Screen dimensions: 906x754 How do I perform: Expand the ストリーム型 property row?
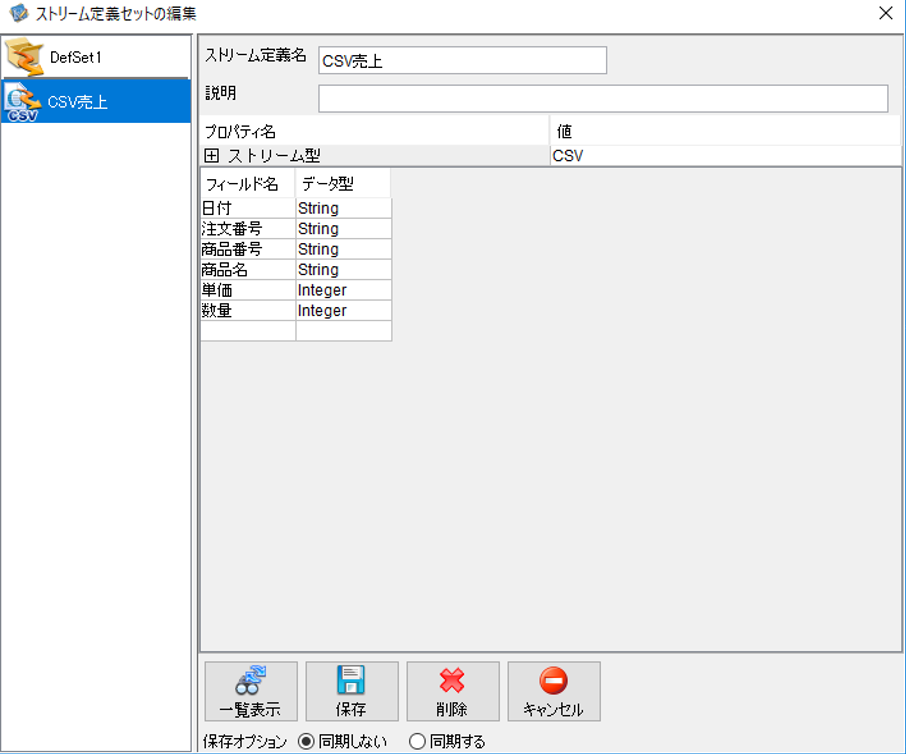(211, 155)
